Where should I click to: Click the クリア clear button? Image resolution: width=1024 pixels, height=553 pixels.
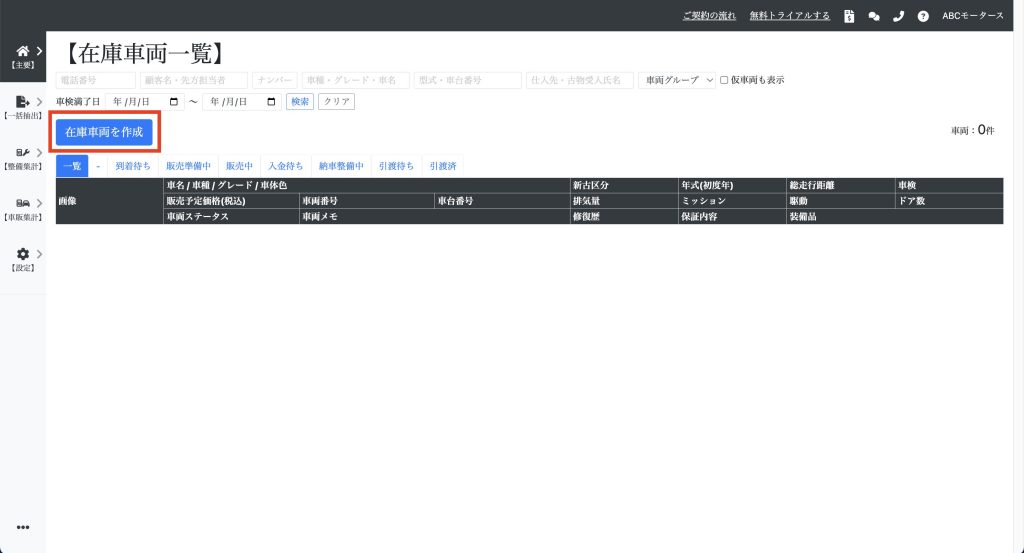click(336, 102)
